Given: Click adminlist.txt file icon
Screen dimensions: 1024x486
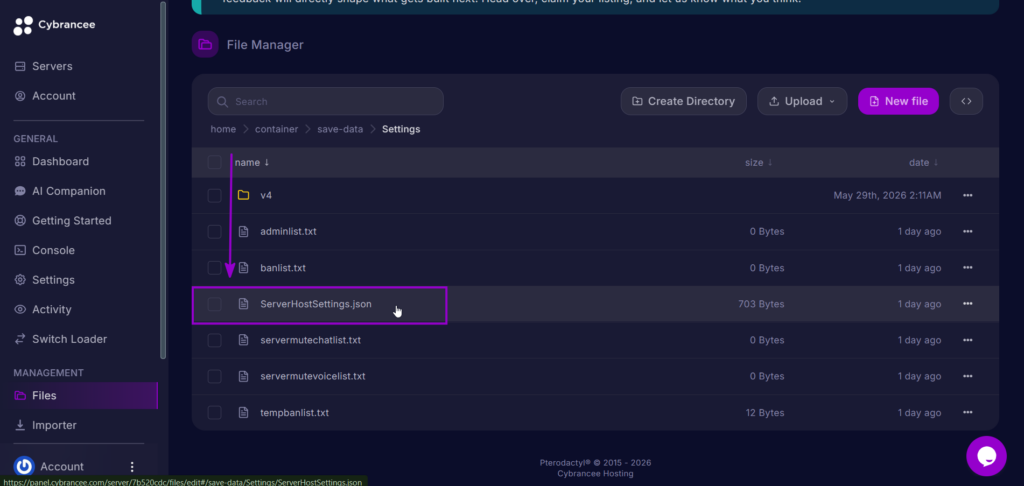Looking at the screenshot, I should (244, 231).
